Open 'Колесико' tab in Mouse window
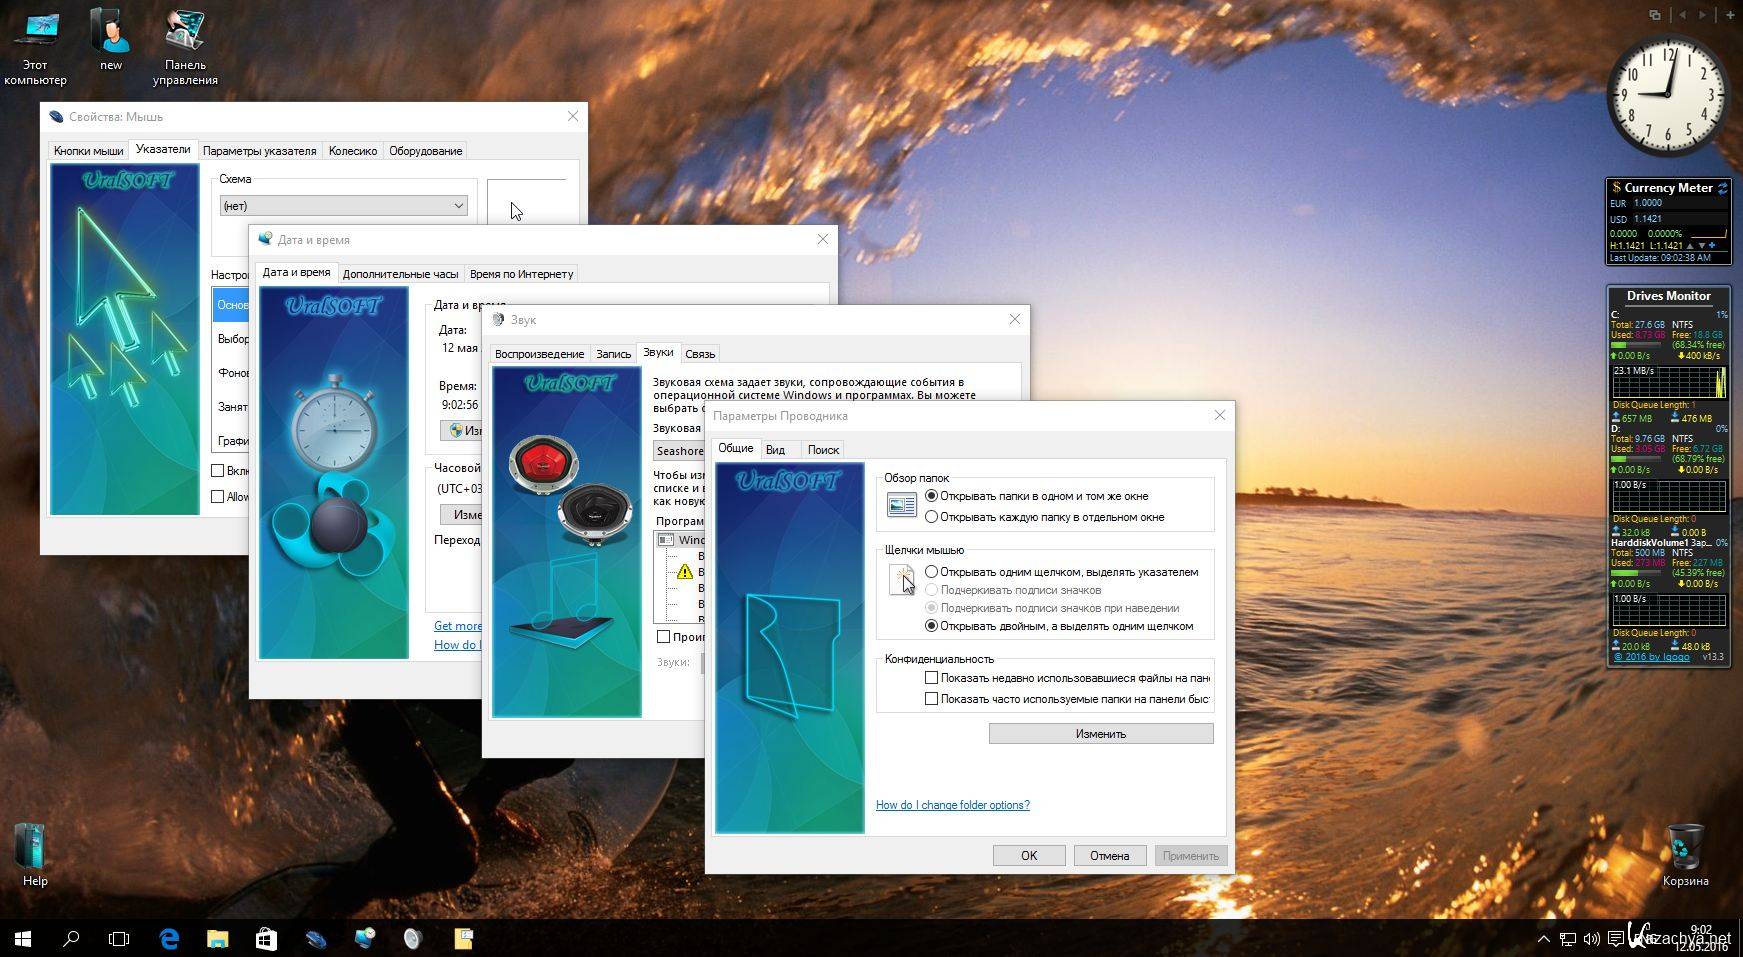Image resolution: width=1743 pixels, height=957 pixels. point(353,151)
